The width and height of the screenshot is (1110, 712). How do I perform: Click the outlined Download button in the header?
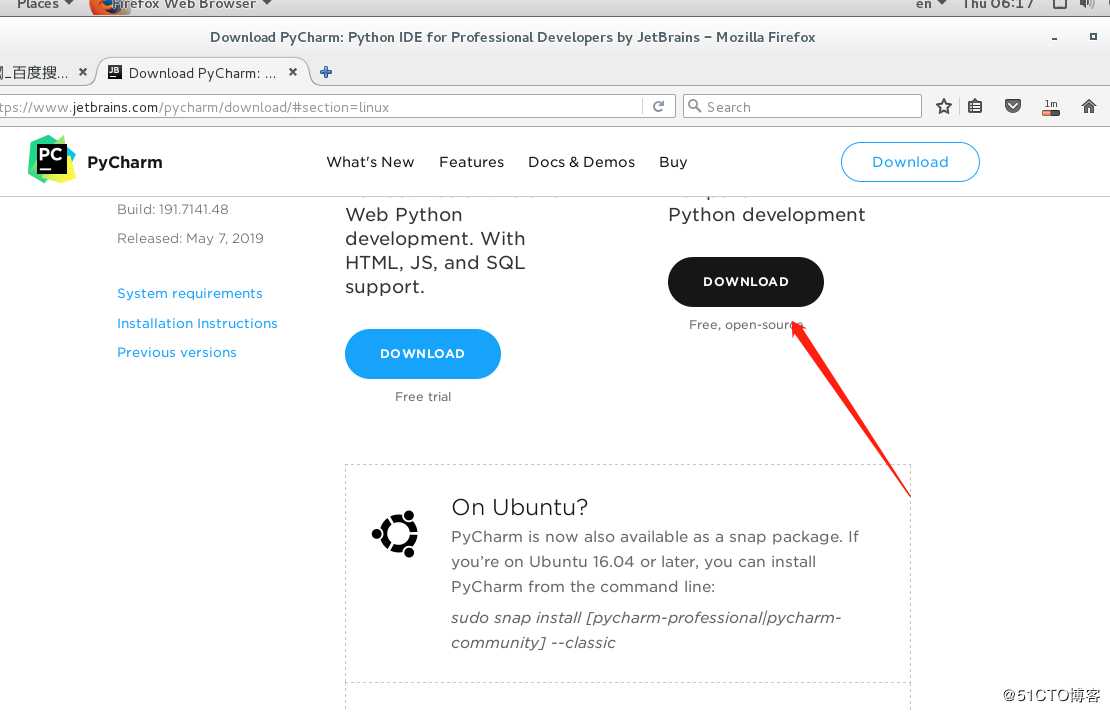910,162
